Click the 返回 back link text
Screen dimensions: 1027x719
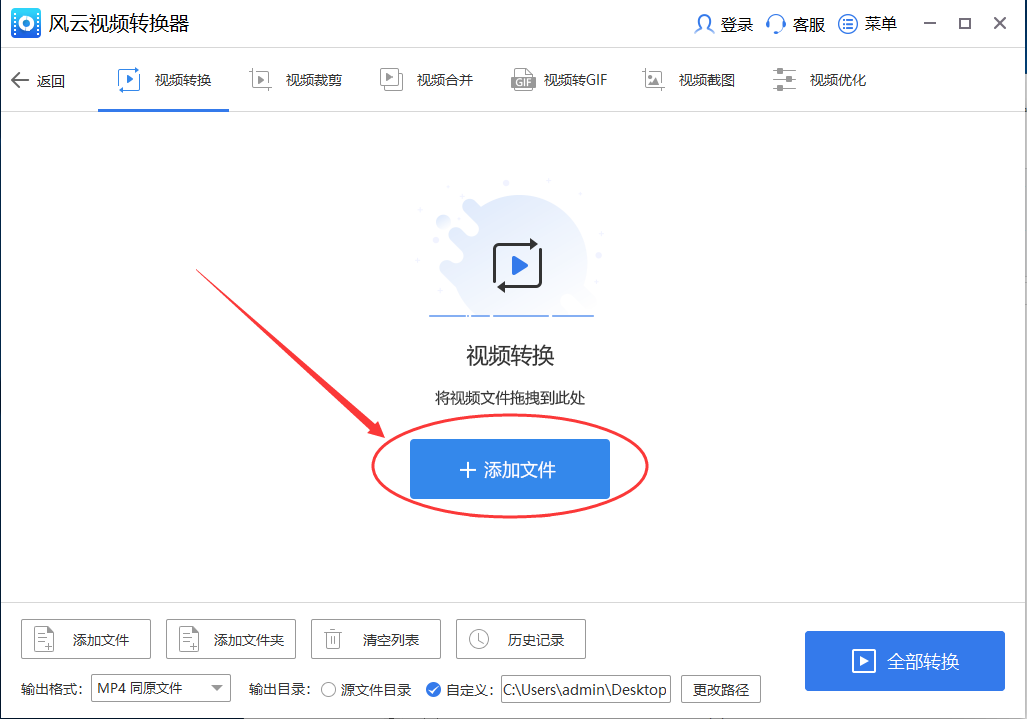pyautogui.click(x=50, y=81)
